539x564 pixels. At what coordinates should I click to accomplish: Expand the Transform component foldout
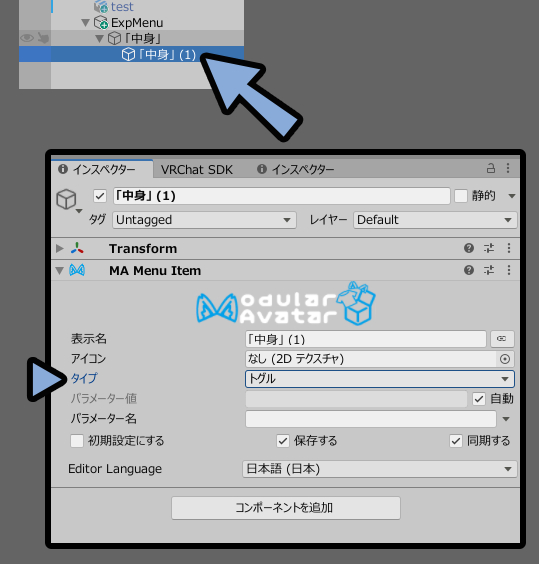[x=60, y=248]
